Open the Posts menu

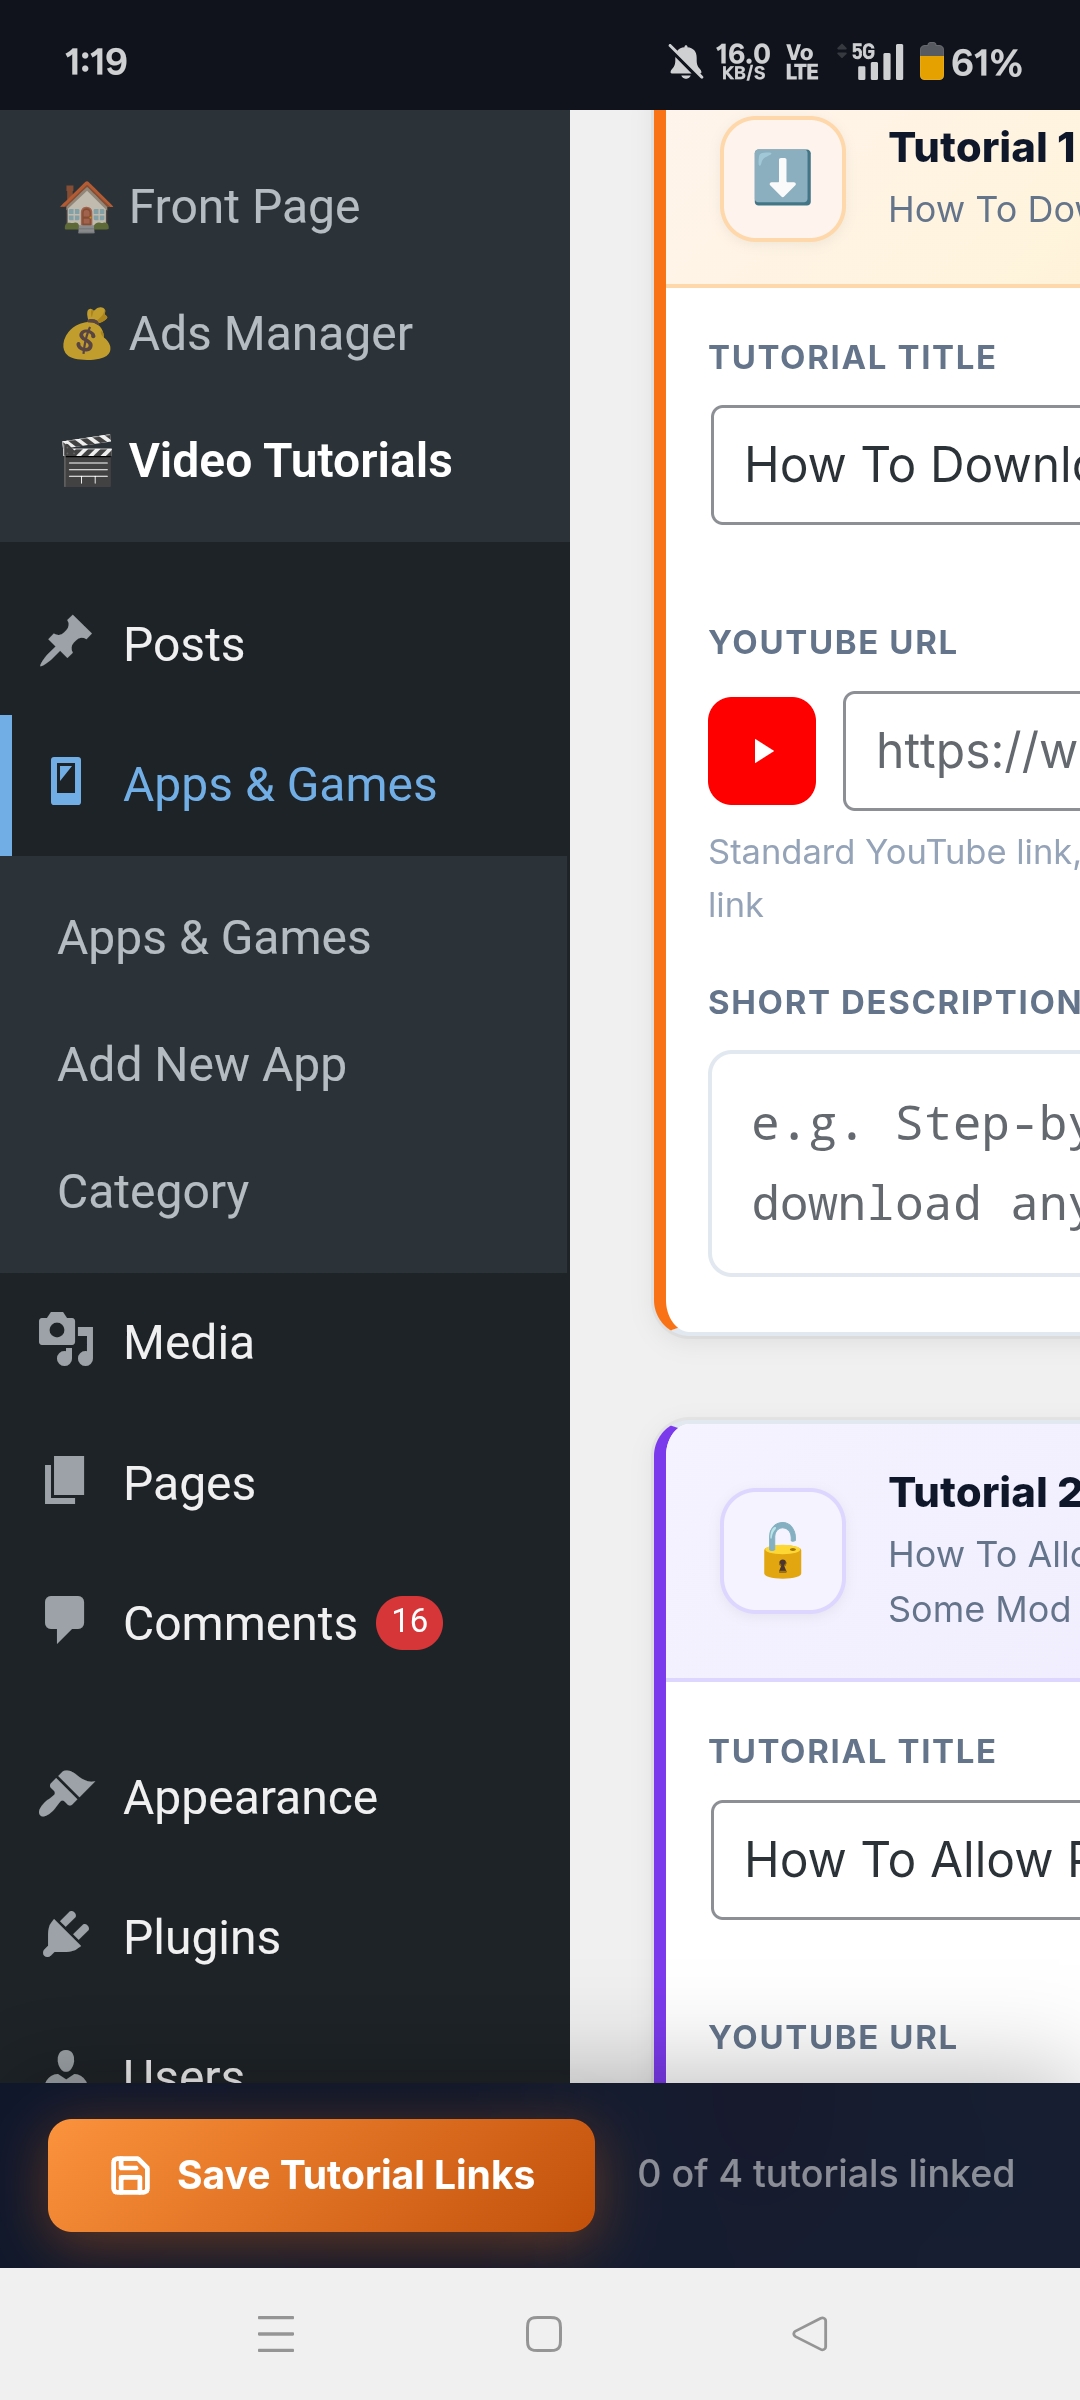coord(285,645)
